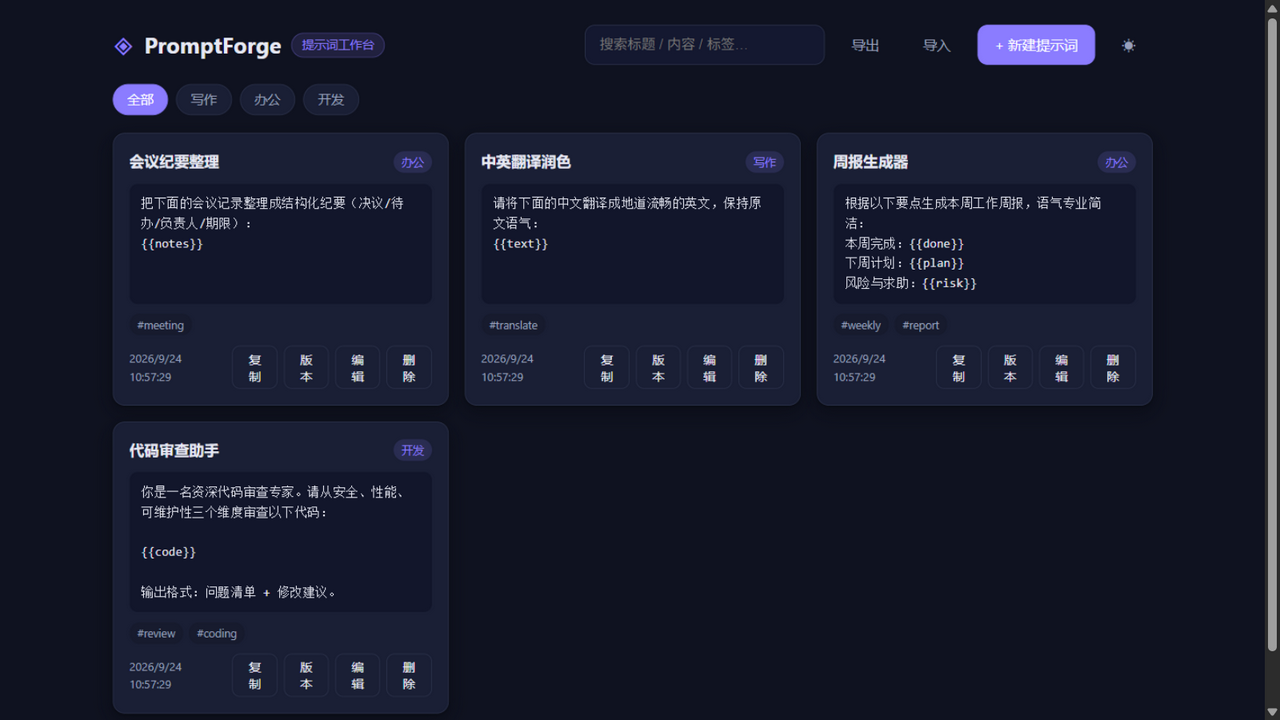Delete the 代码审查助手 prompt
This screenshot has width=1280, height=720.
point(409,675)
